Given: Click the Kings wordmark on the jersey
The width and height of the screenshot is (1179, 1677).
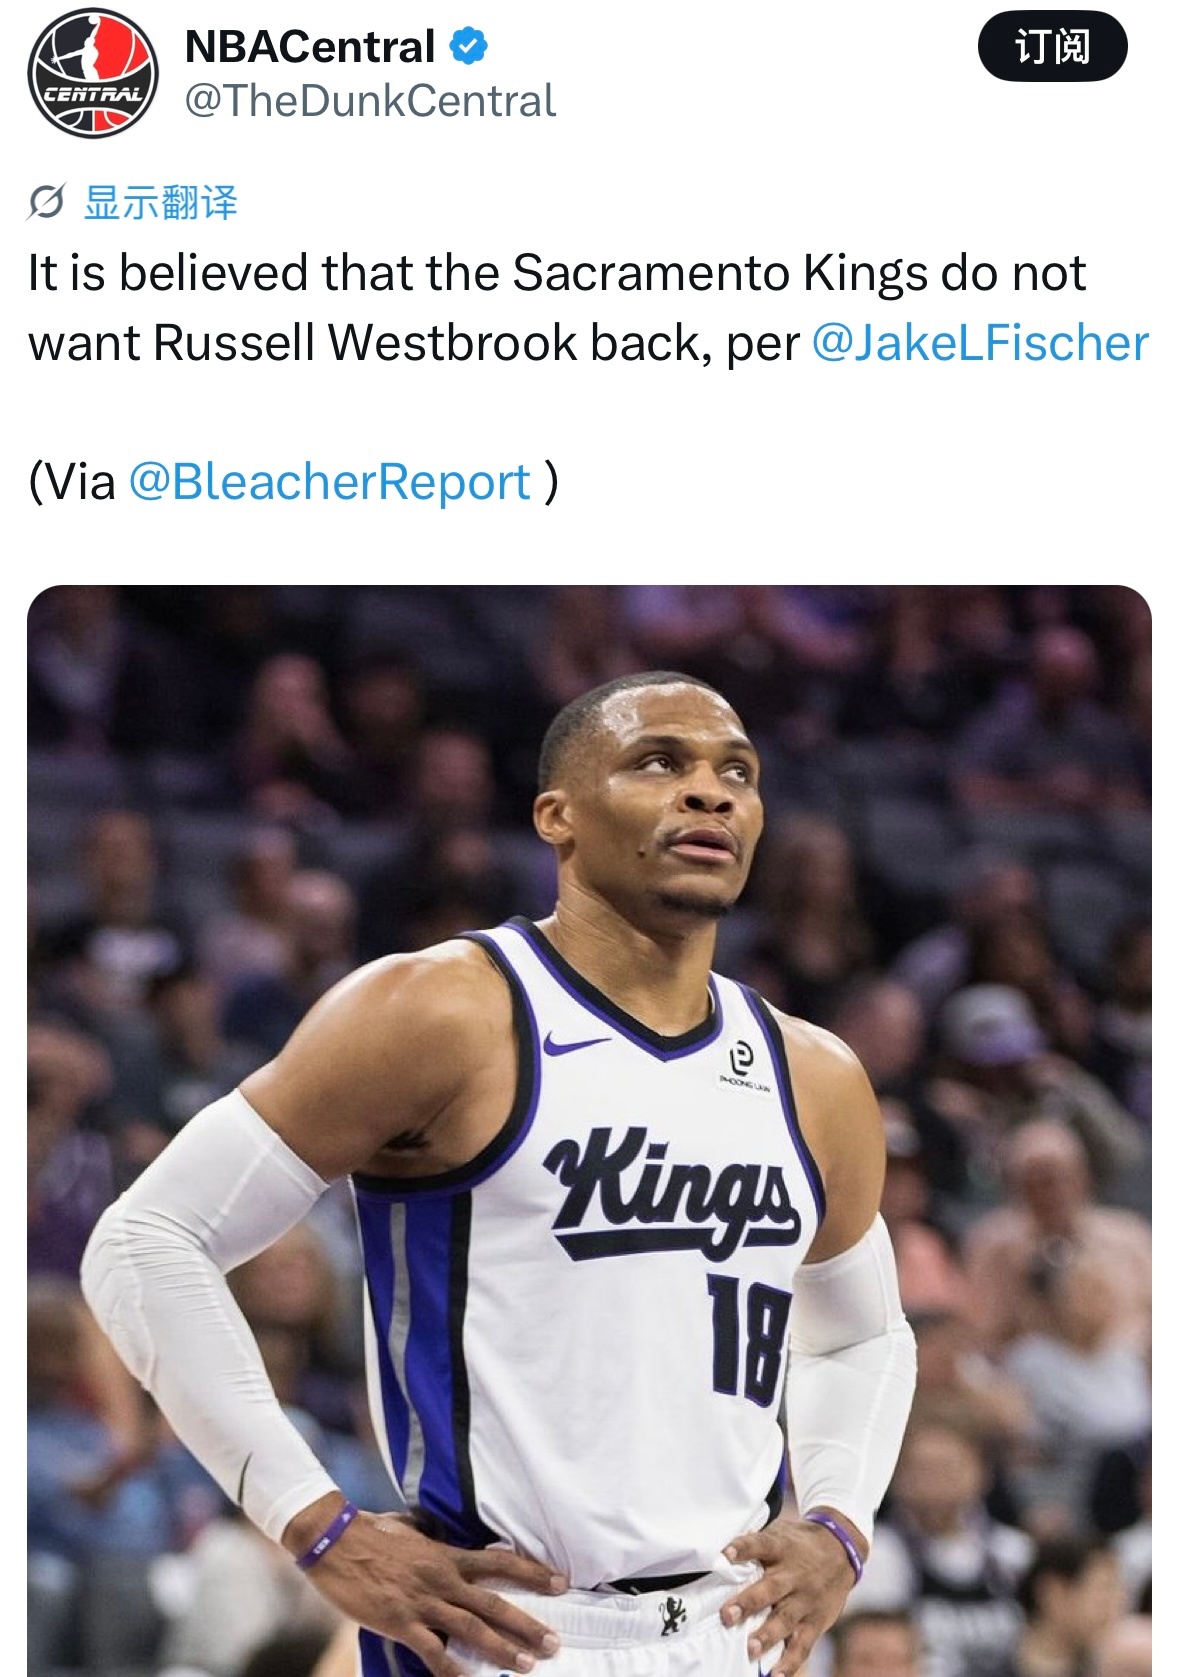Looking at the screenshot, I should click(x=672, y=1190).
